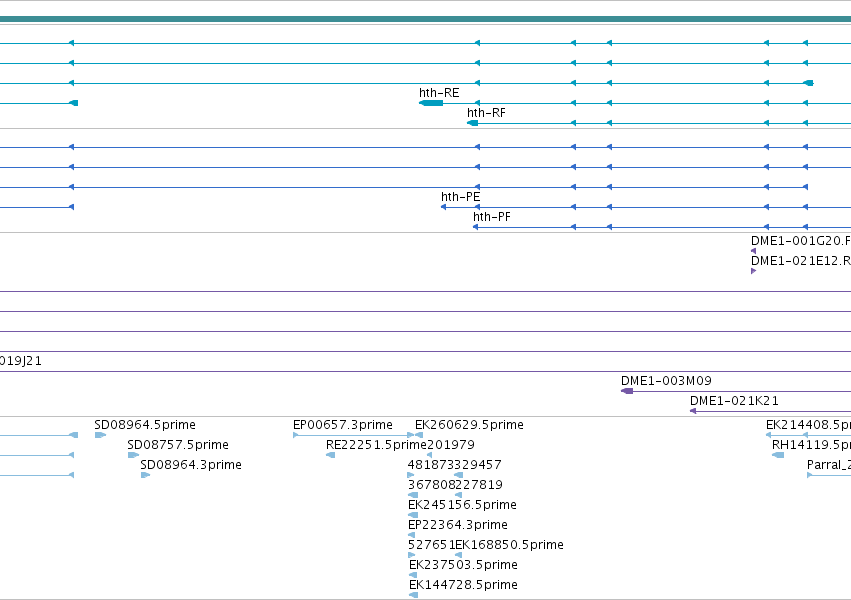Select the clone label ending in 019J21
The image size is (851, 600).
click(x=21, y=361)
